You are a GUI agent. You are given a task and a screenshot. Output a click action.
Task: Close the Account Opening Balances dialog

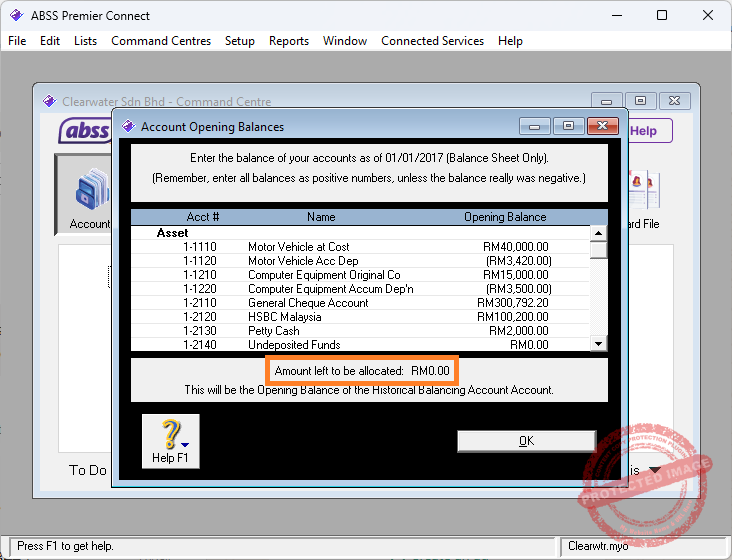(x=603, y=126)
